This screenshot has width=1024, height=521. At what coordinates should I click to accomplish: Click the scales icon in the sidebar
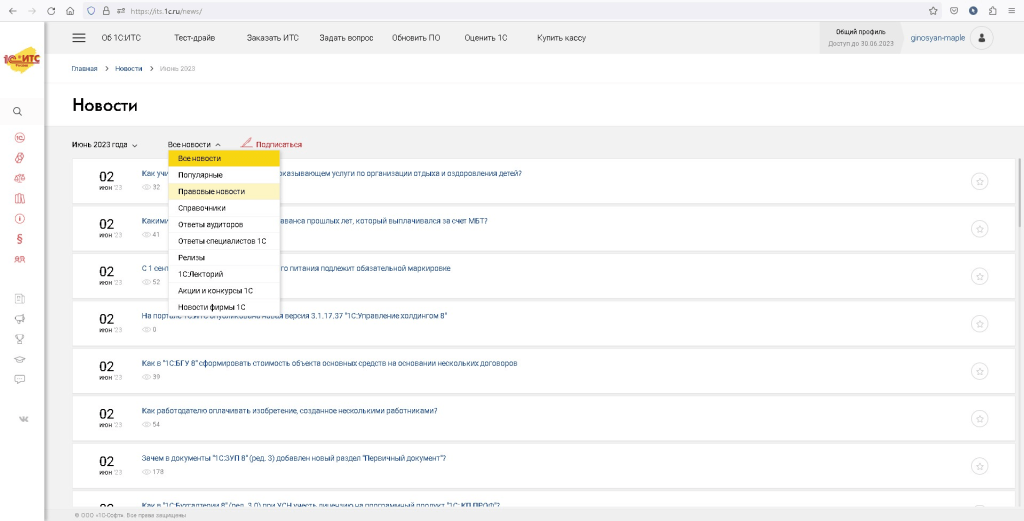tap(19, 177)
